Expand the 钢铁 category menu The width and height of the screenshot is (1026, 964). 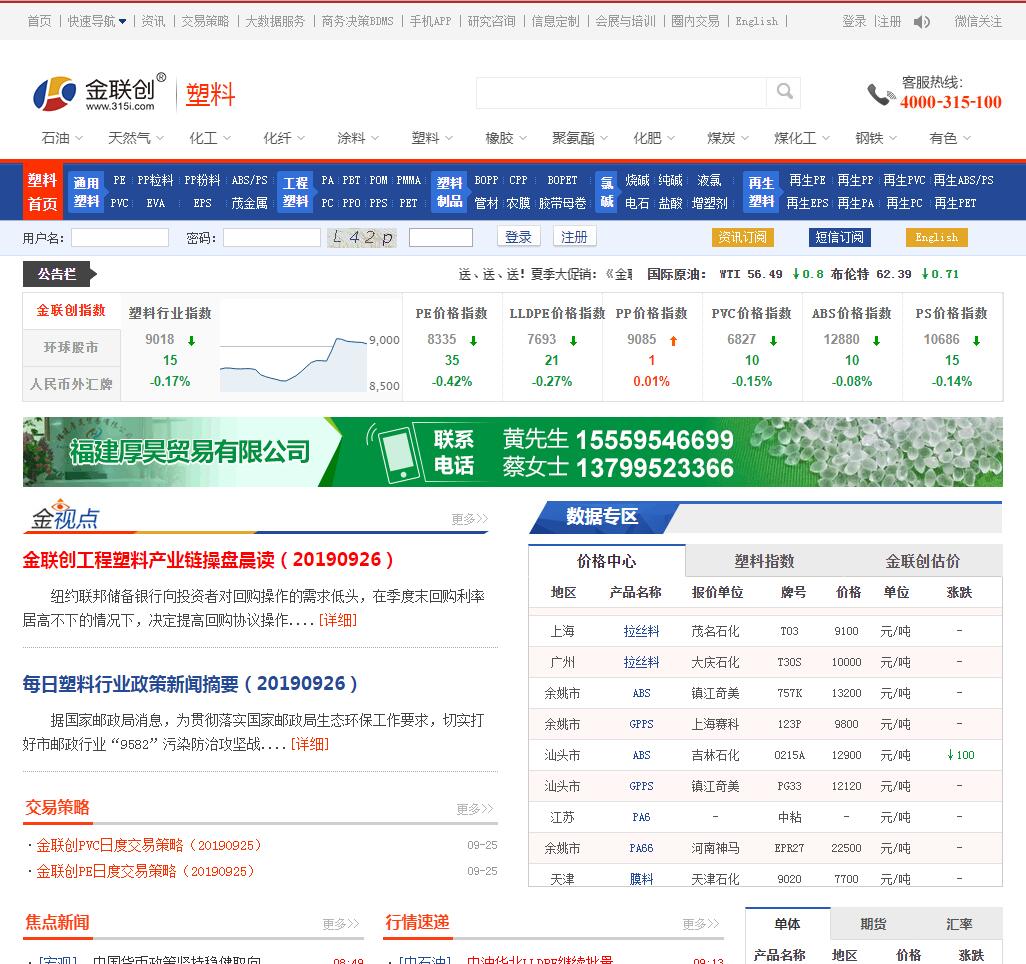(x=876, y=138)
